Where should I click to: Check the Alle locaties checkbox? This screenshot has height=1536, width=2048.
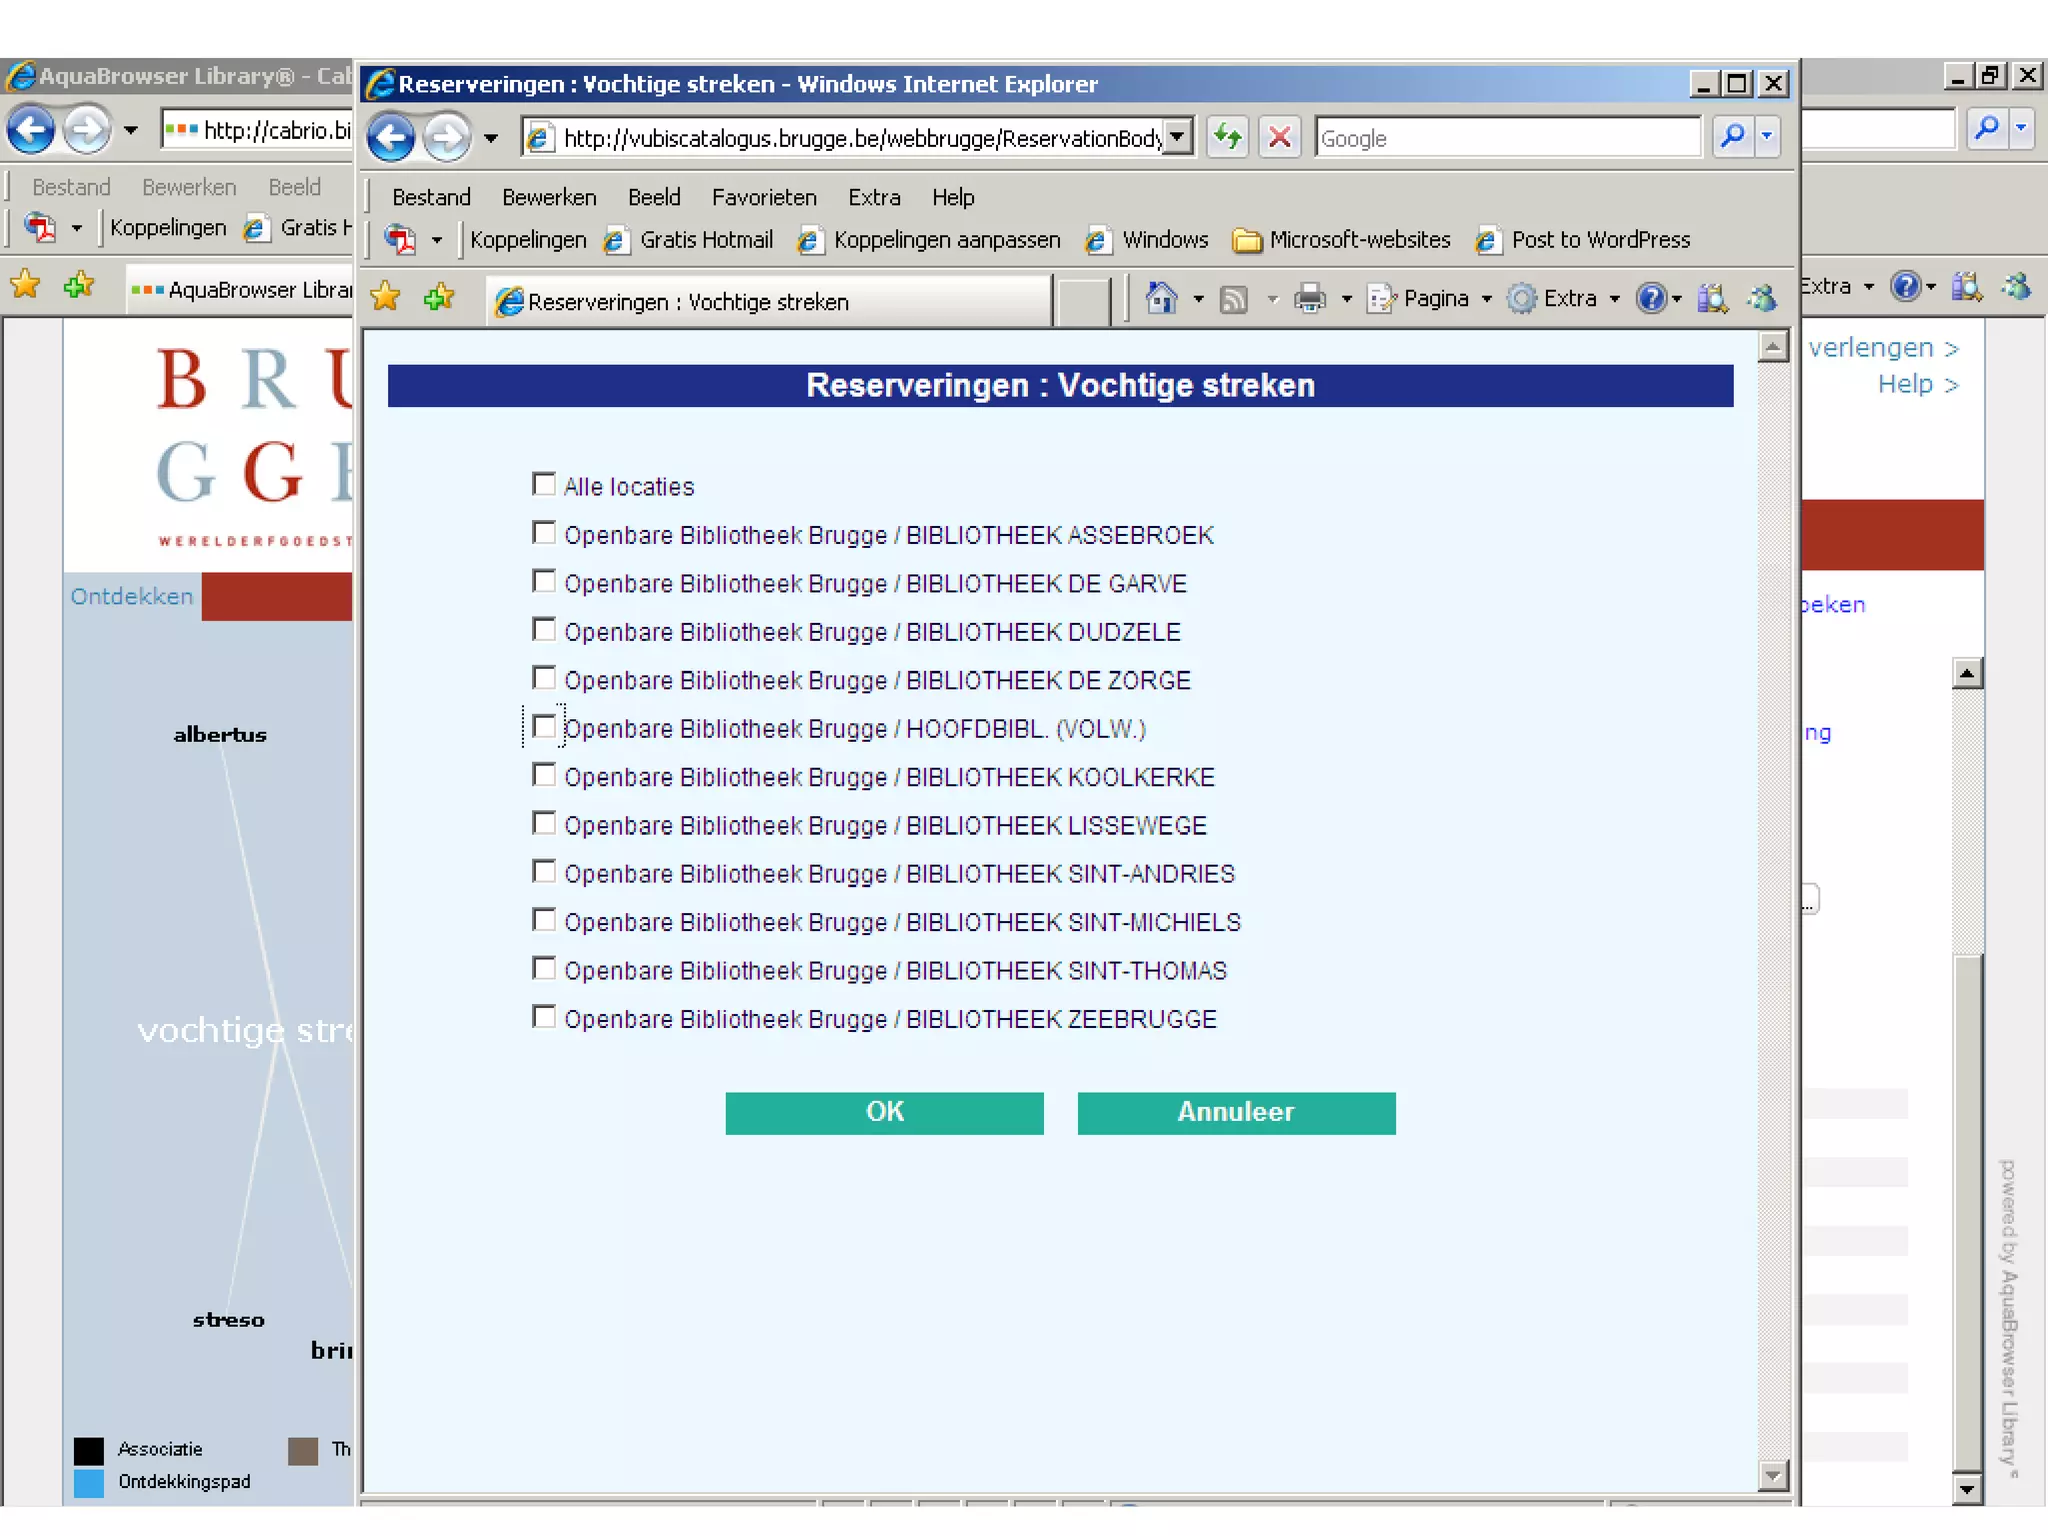coord(543,485)
